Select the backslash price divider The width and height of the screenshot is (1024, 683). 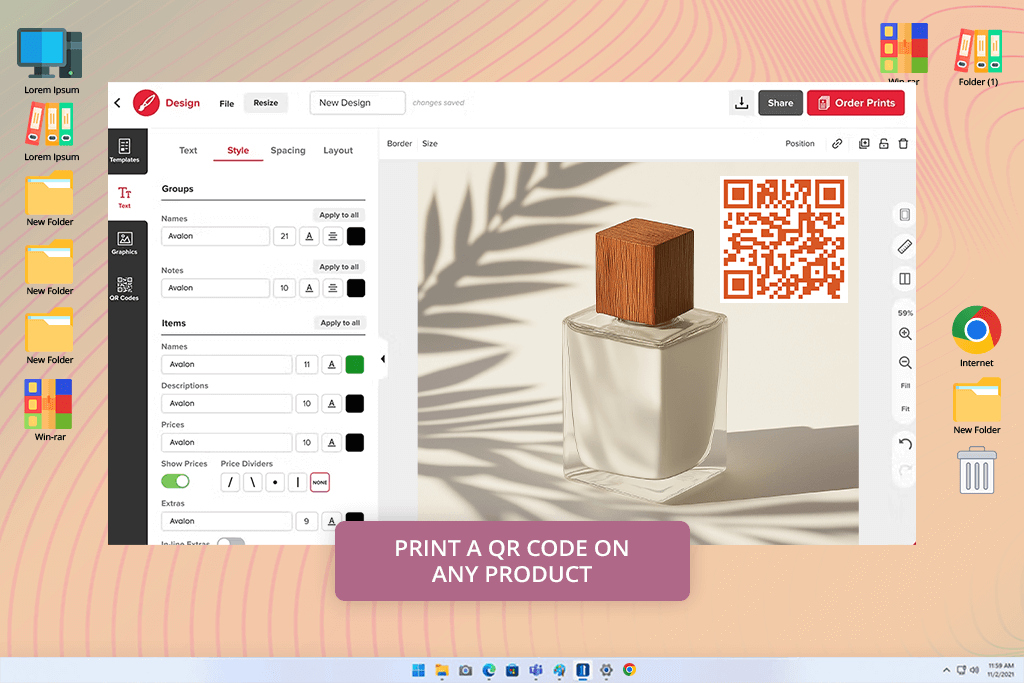pos(253,483)
